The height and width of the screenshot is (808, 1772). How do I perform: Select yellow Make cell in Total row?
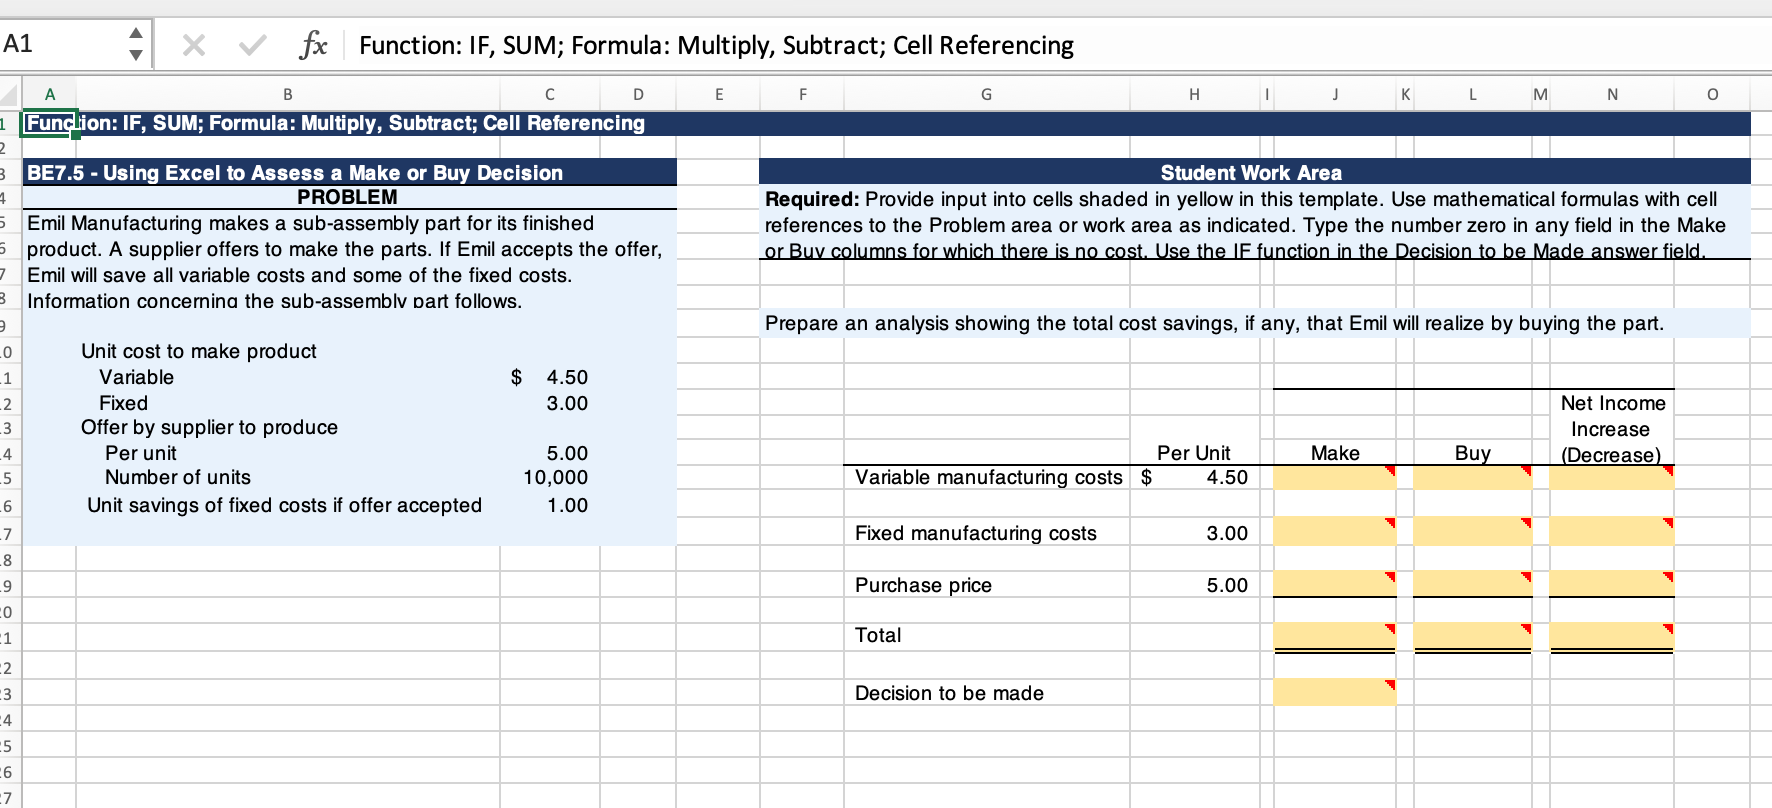tap(1335, 636)
